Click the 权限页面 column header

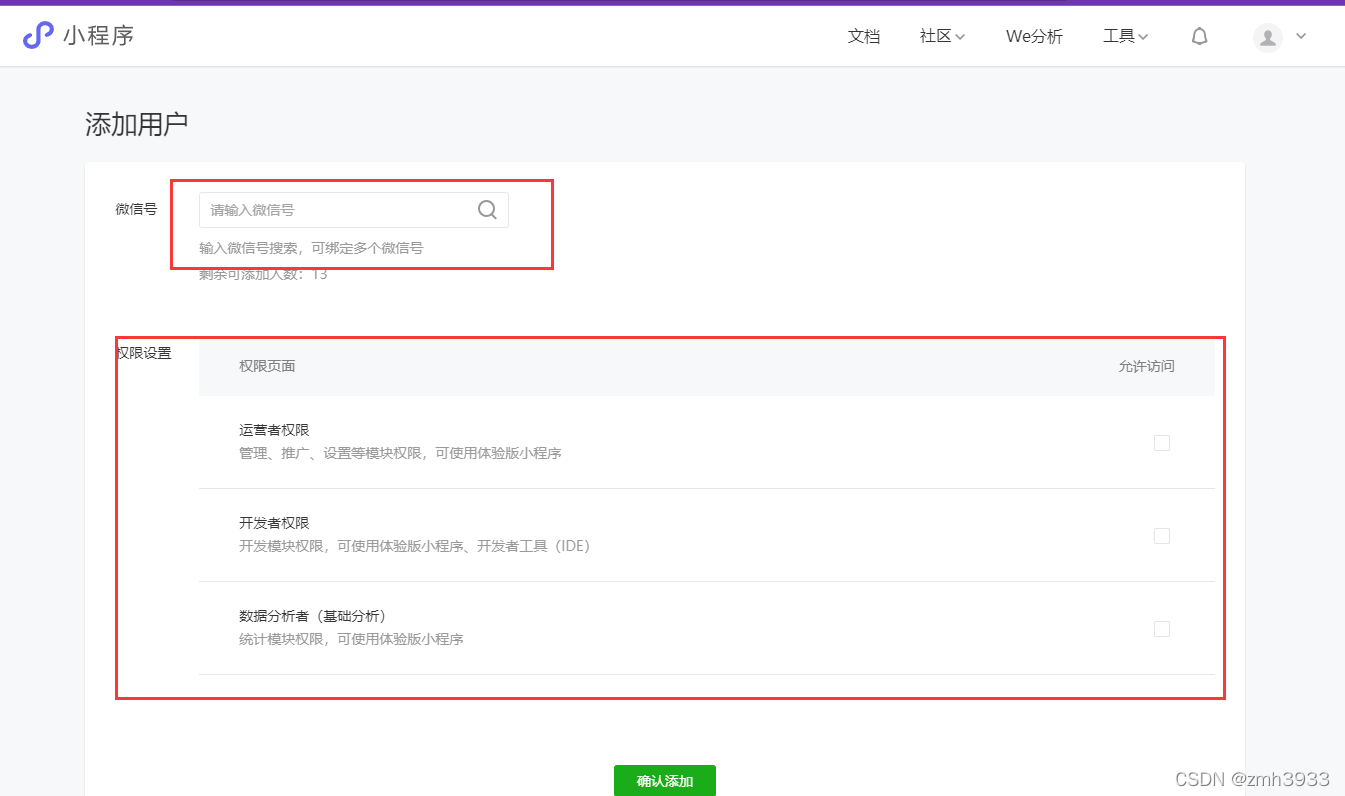click(267, 366)
